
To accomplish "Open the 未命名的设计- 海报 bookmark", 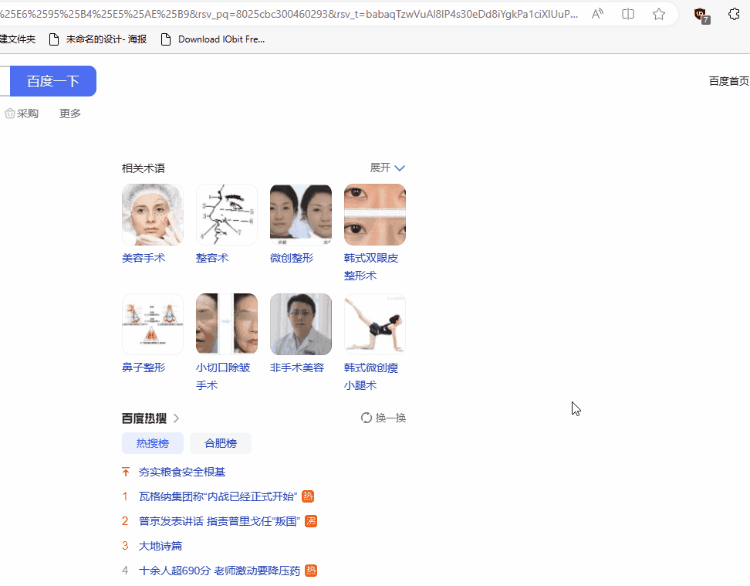I will 98,39.
